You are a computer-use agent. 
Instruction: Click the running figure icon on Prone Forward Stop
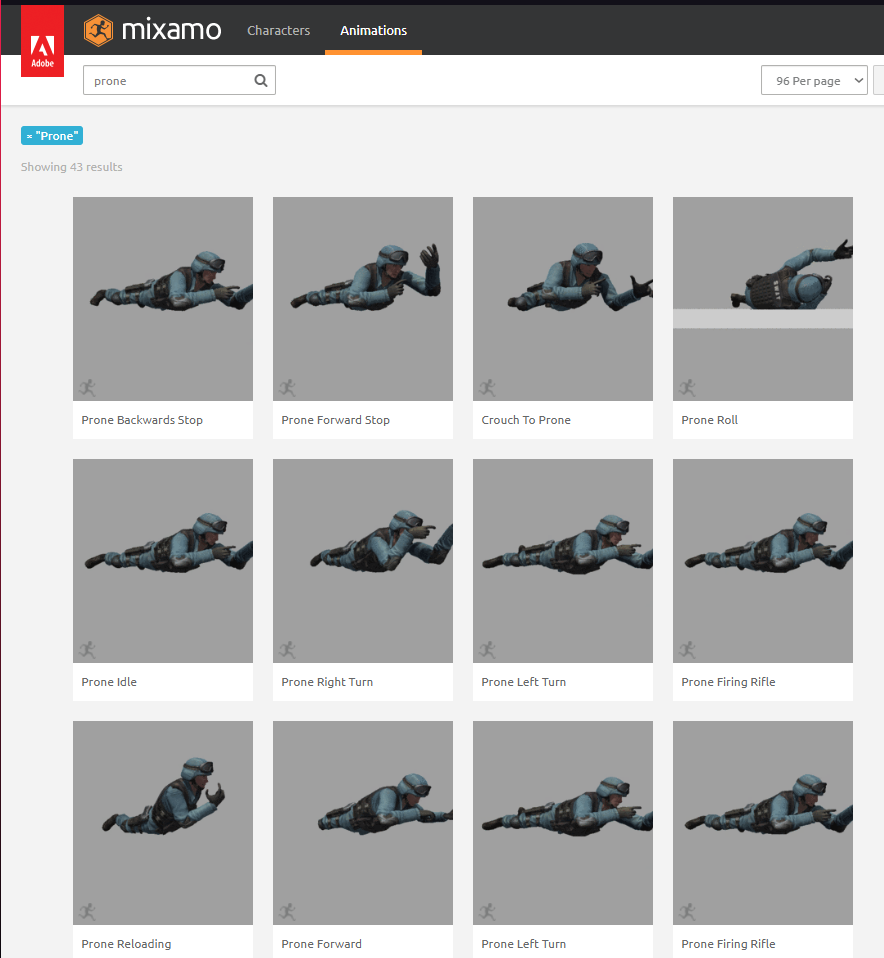coord(286,387)
